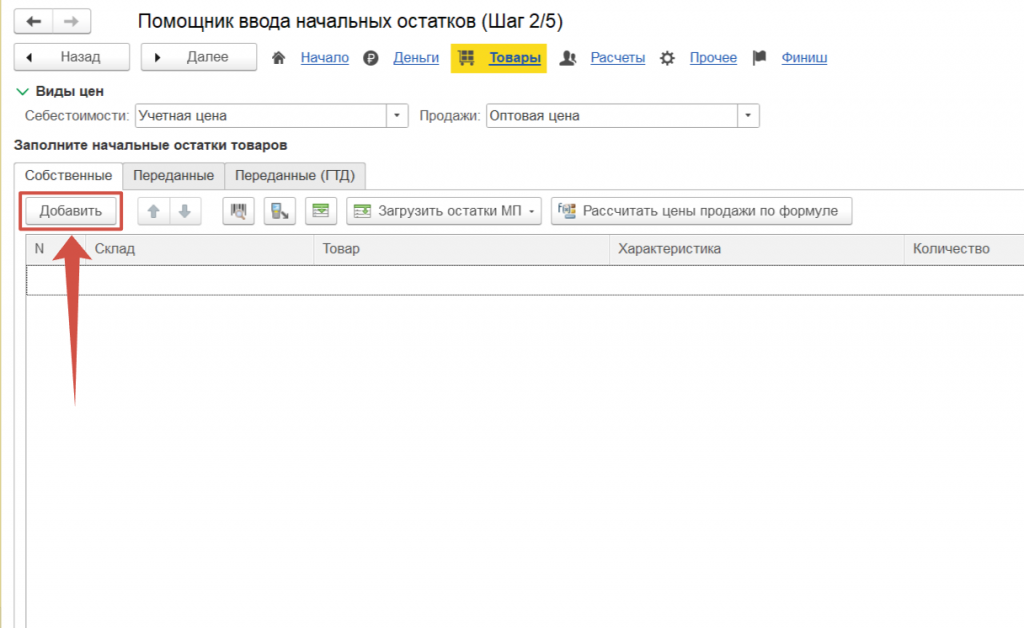Open the Продажи price type dropdown
This screenshot has height=628, width=1024.
click(748, 116)
